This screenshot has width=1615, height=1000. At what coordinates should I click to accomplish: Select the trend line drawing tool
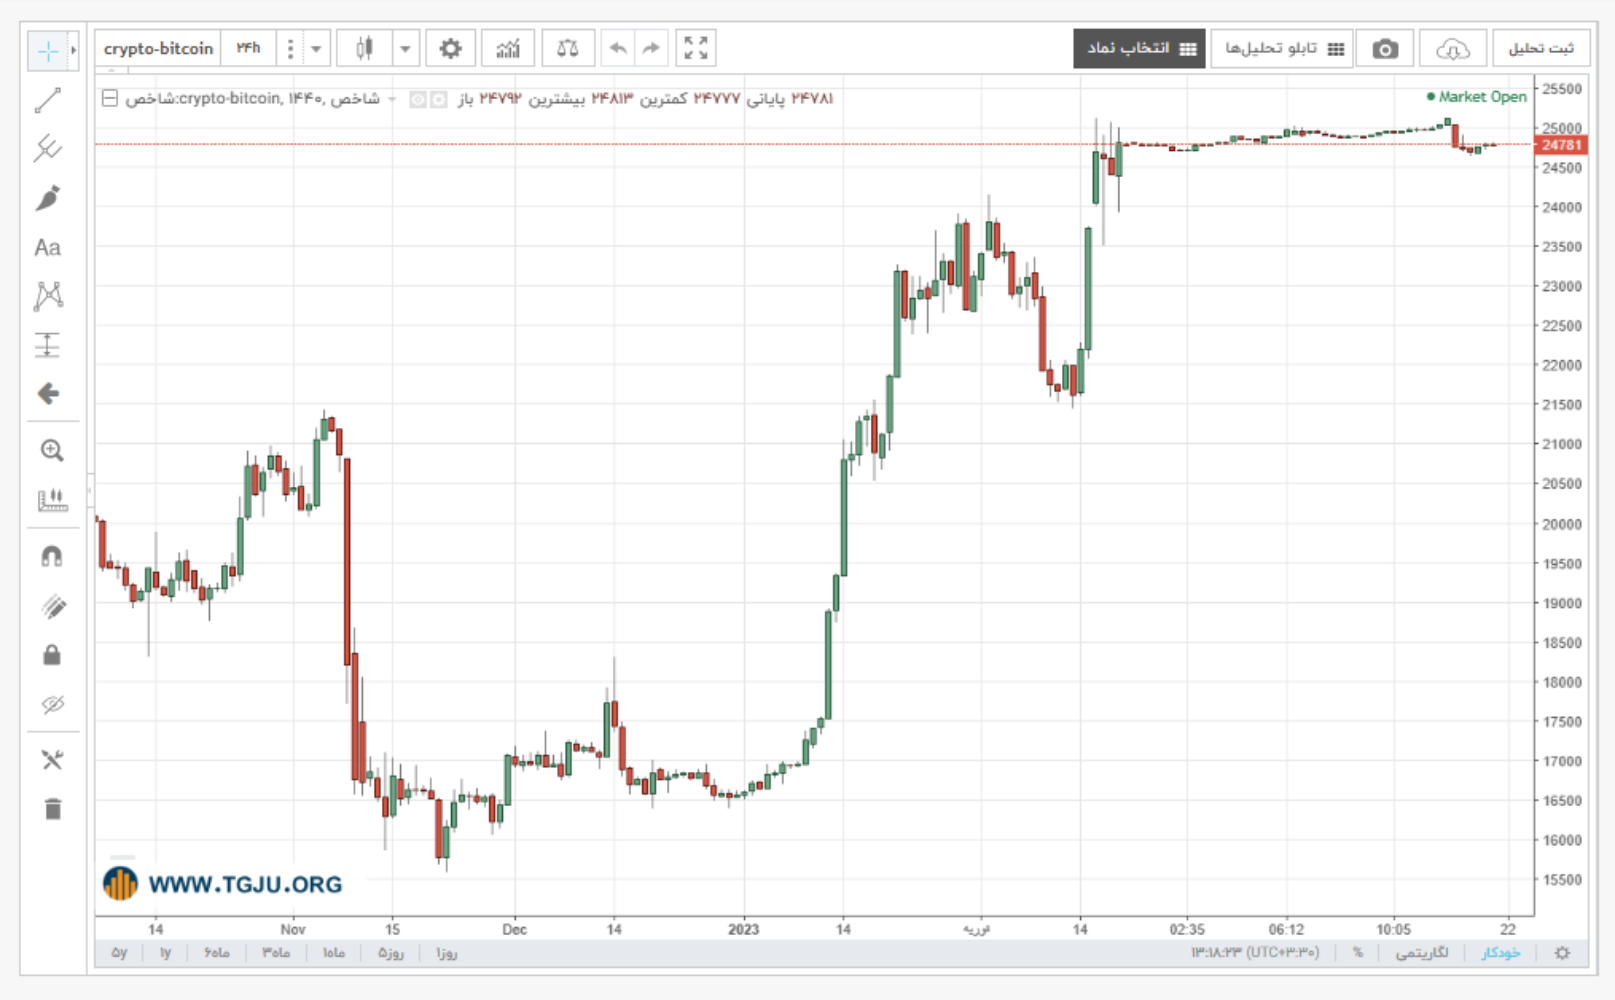pos(47,100)
